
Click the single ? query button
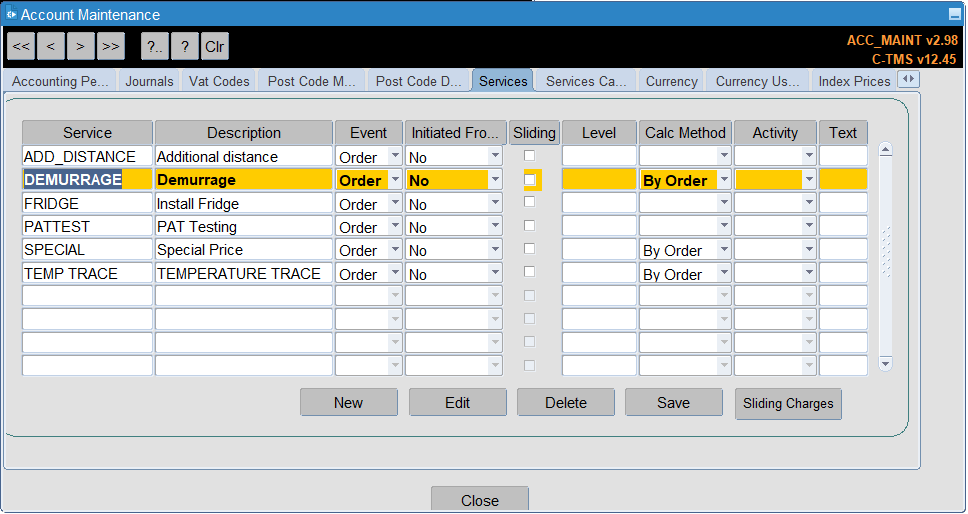coord(185,46)
